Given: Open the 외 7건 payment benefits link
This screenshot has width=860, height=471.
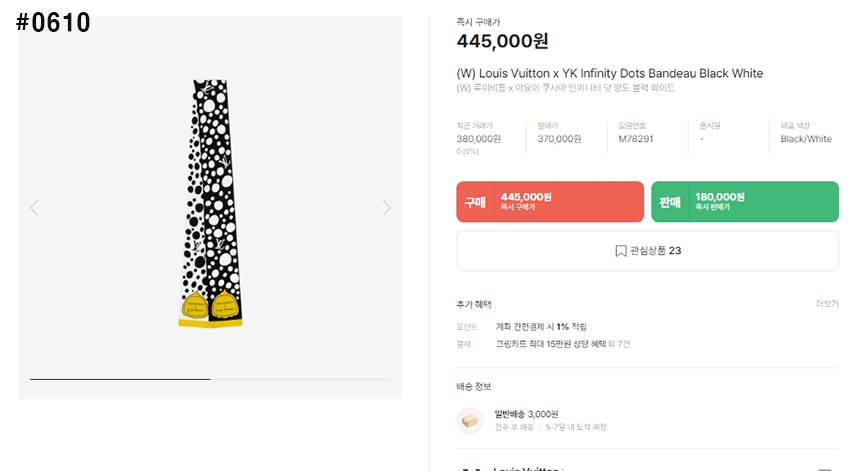Looking at the screenshot, I should 619,344.
